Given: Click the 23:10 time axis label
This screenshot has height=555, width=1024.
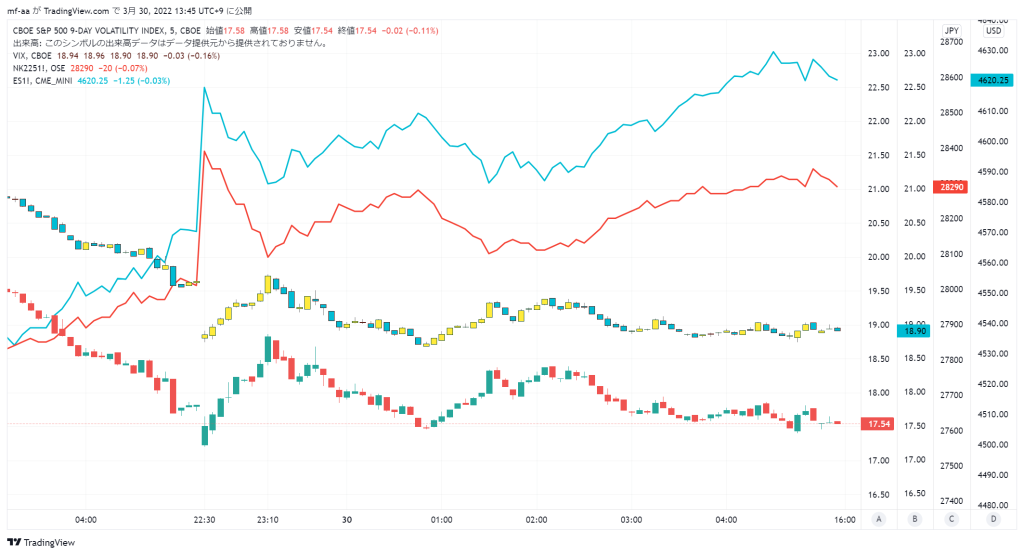Looking at the screenshot, I should (x=268, y=520).
